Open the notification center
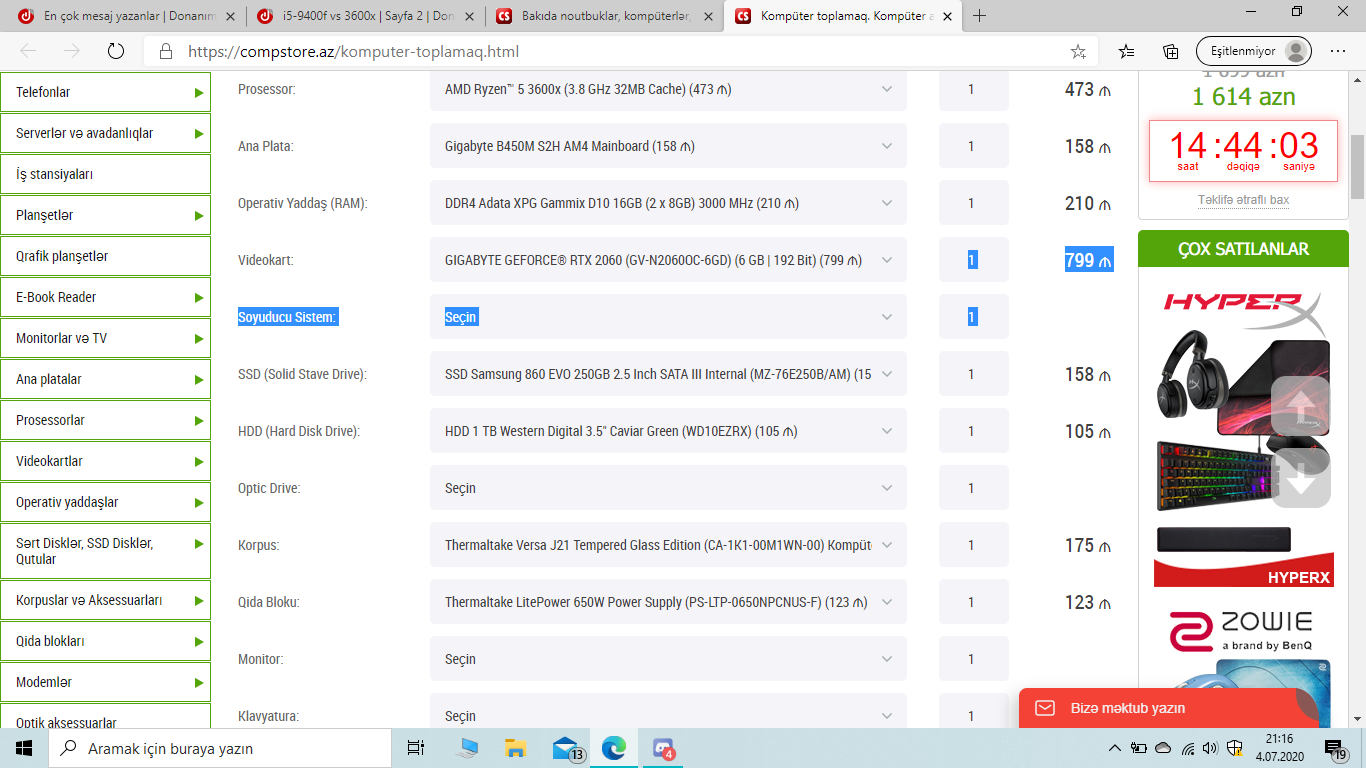1366x768 pixels. pos(1336,748)
